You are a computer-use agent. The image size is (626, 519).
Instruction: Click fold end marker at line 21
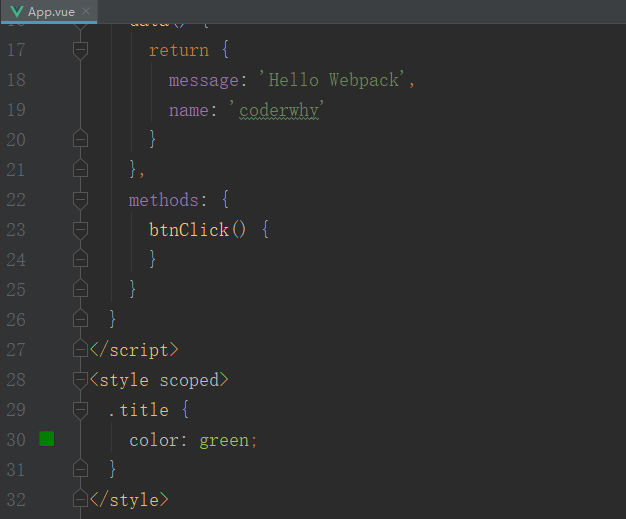[80, 168]
